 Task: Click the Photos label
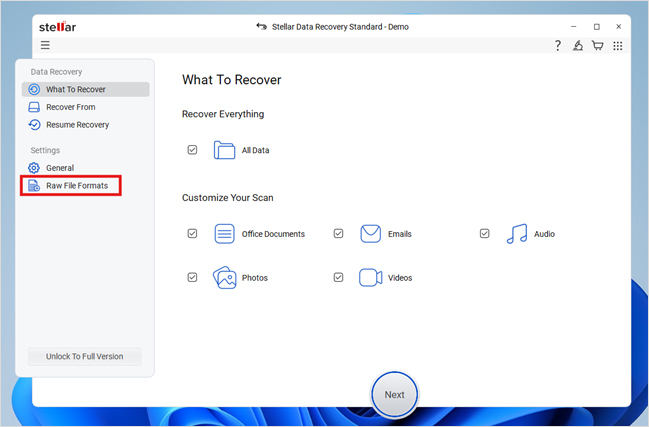[255, 278]
